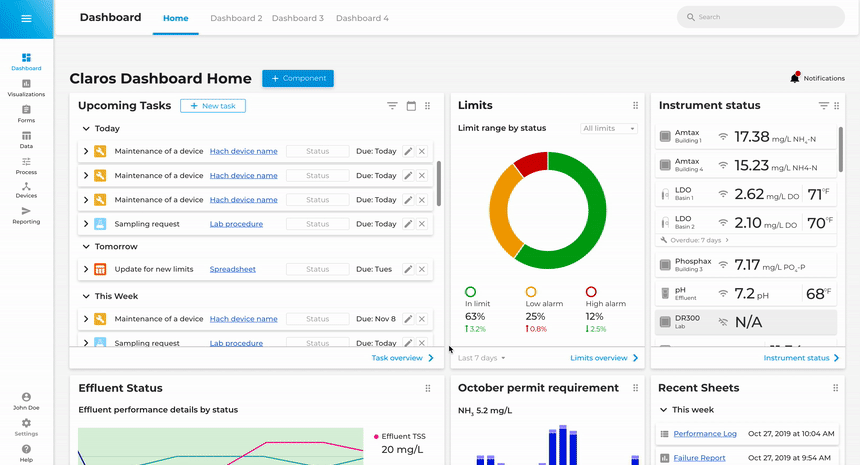Click the + Component button
860x465 pixels.
coord(298,78)
